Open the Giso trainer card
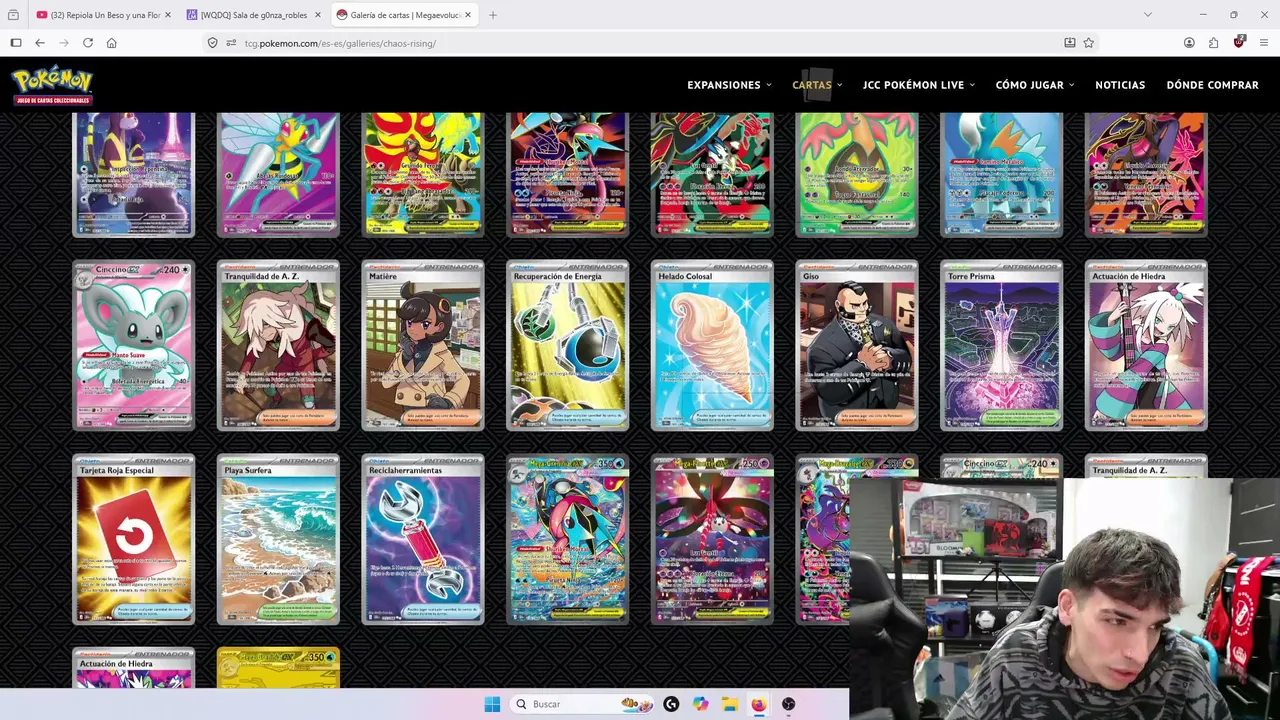Viewport: 1280px width, 720px height. pos(857,346)
